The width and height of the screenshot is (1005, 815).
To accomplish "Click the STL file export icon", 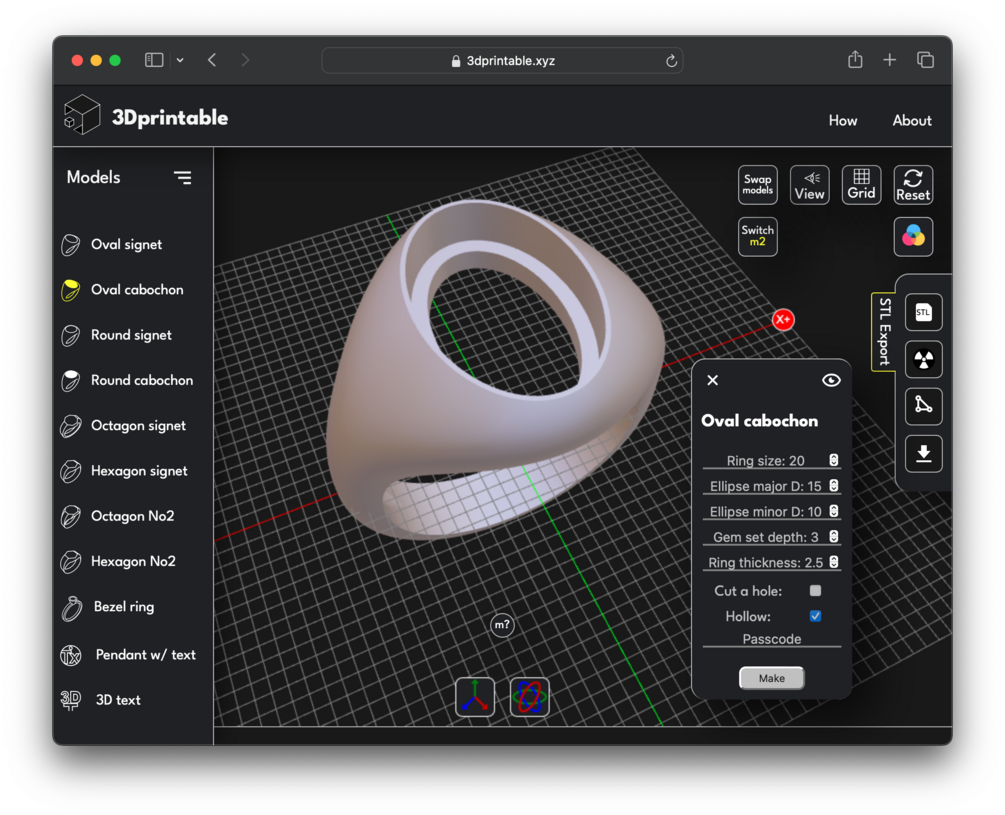I will pos(923,312).
